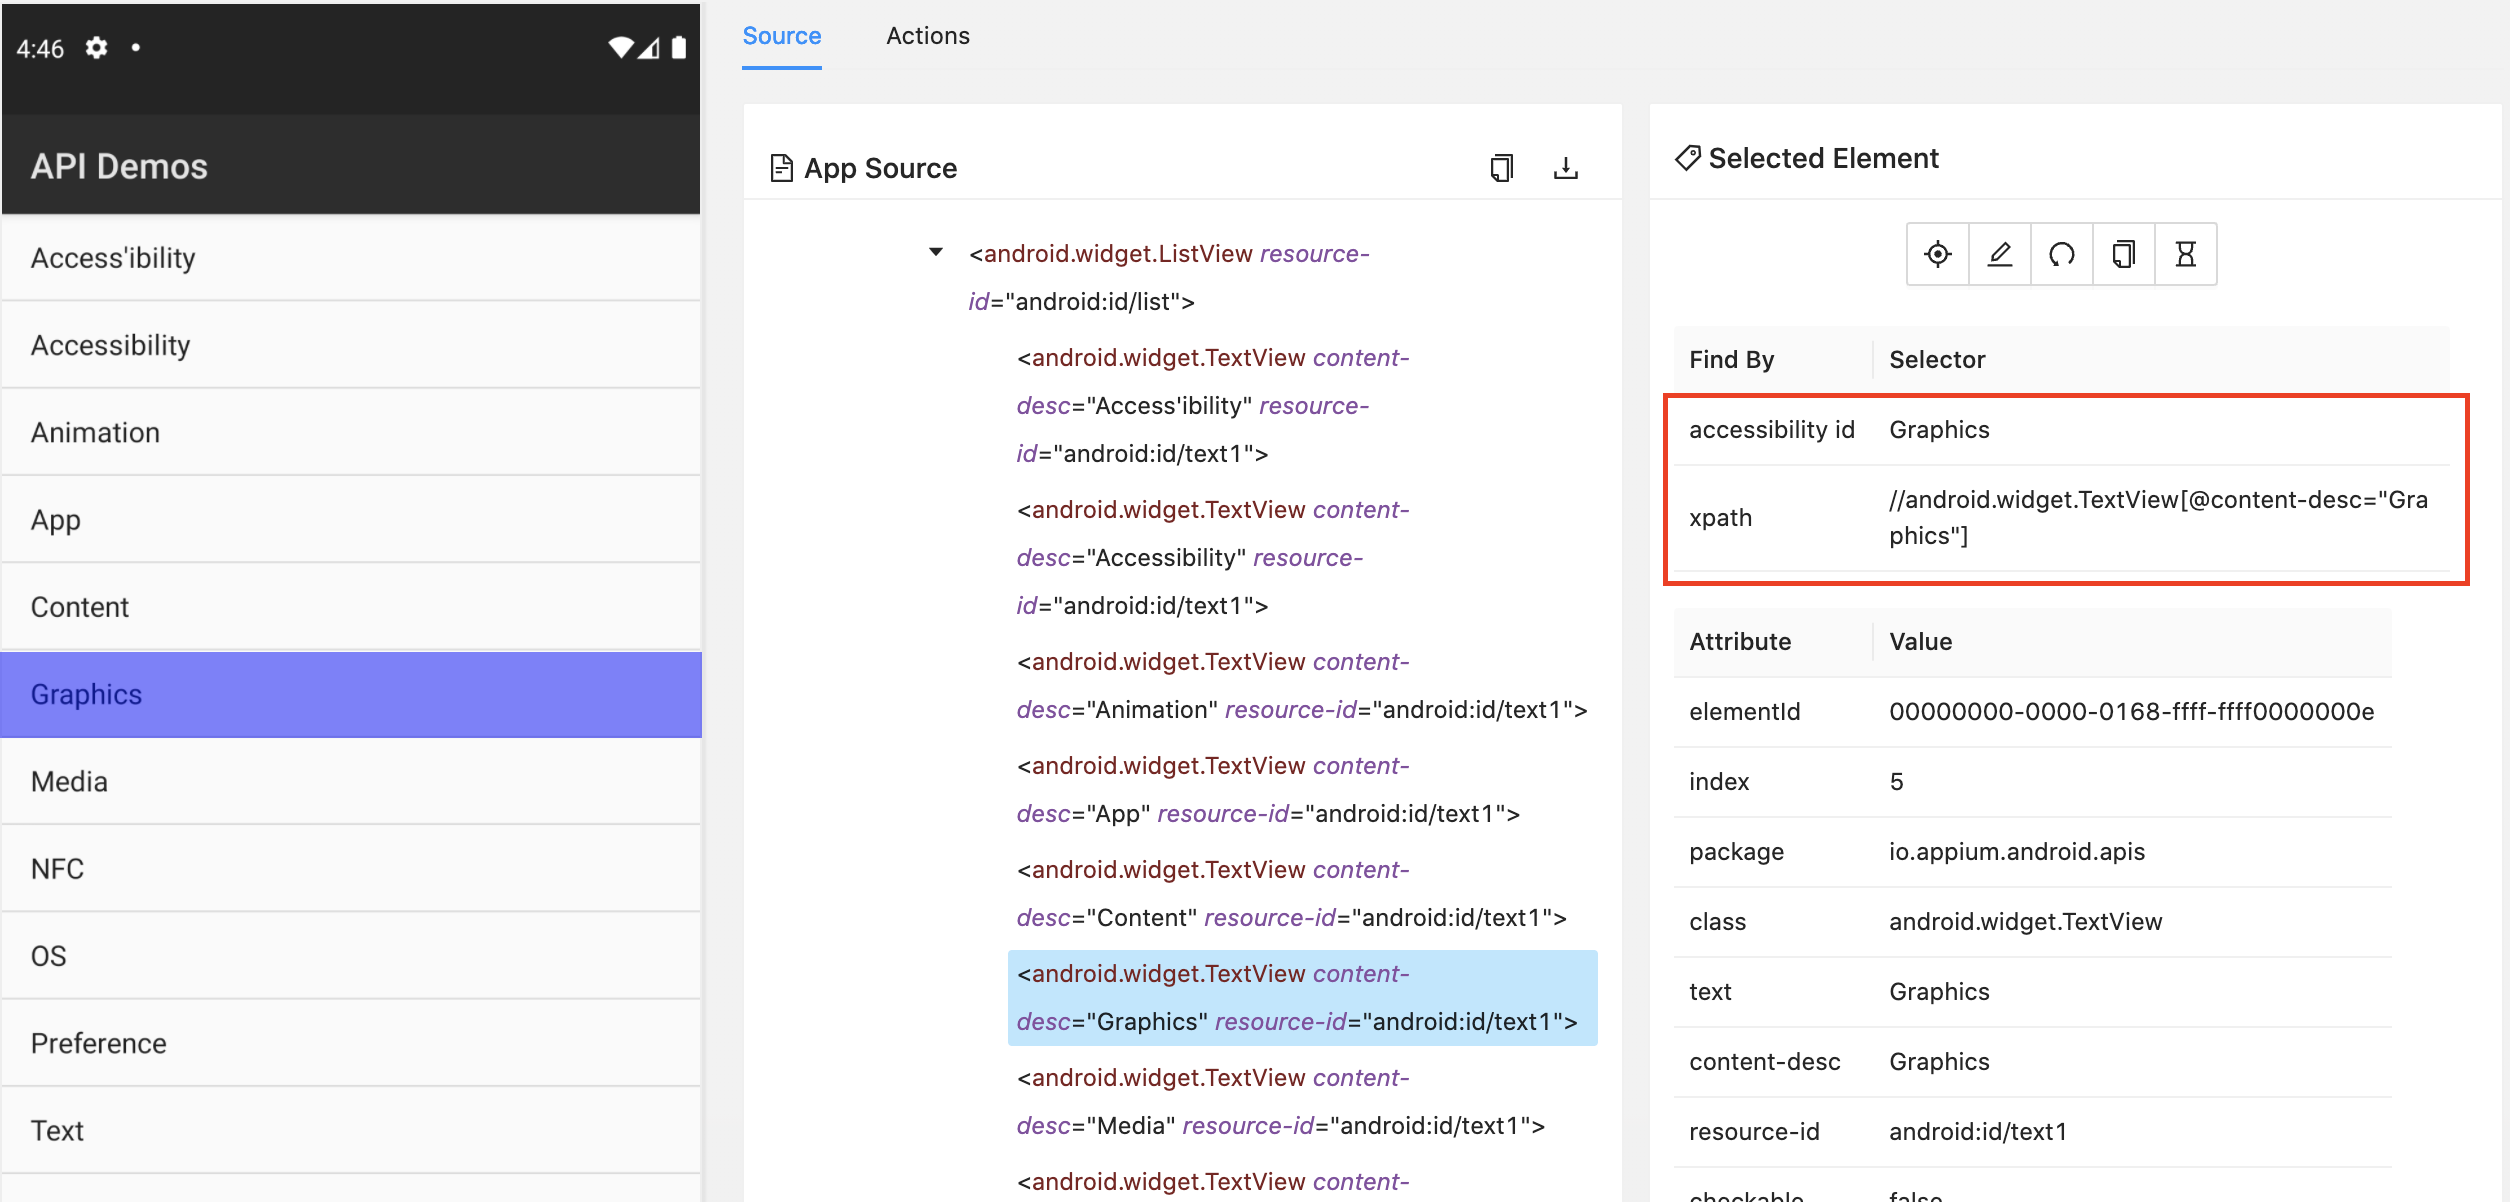Collapse the android.widget.ListView node
This screenshot has height=1202, width=2510.
[x=936, y=252]
